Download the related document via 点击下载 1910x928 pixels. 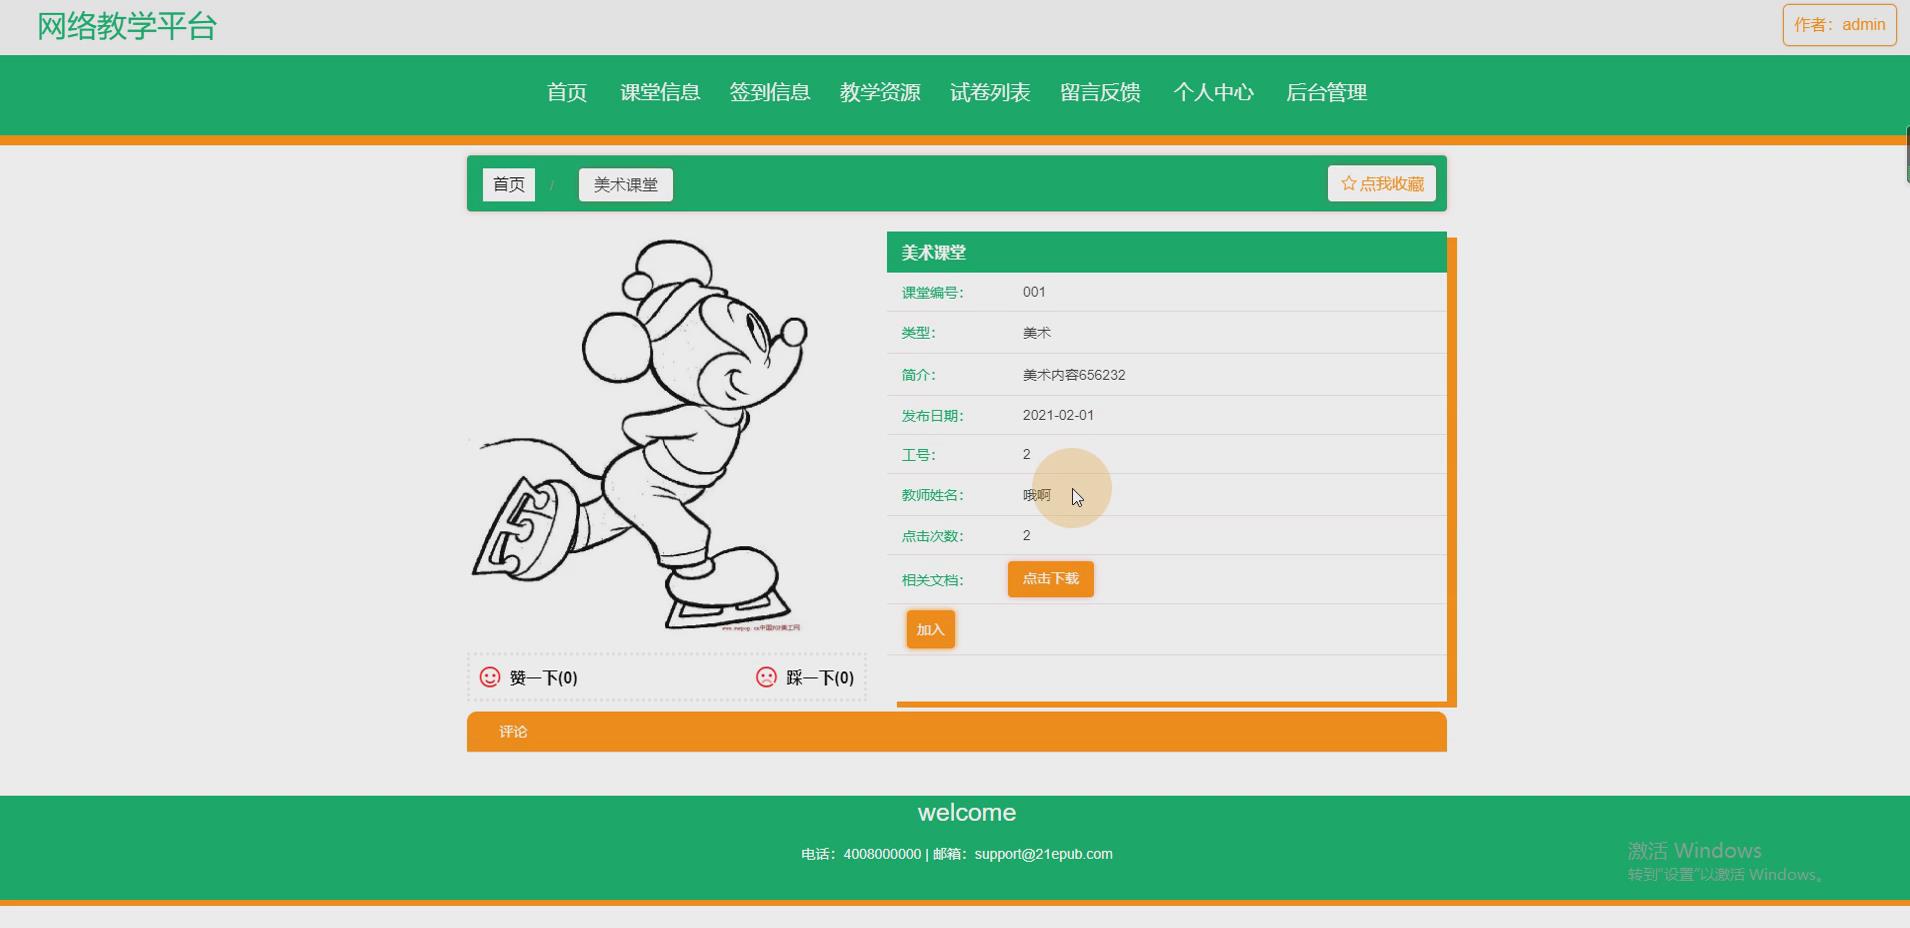(x=1051, y=579)
